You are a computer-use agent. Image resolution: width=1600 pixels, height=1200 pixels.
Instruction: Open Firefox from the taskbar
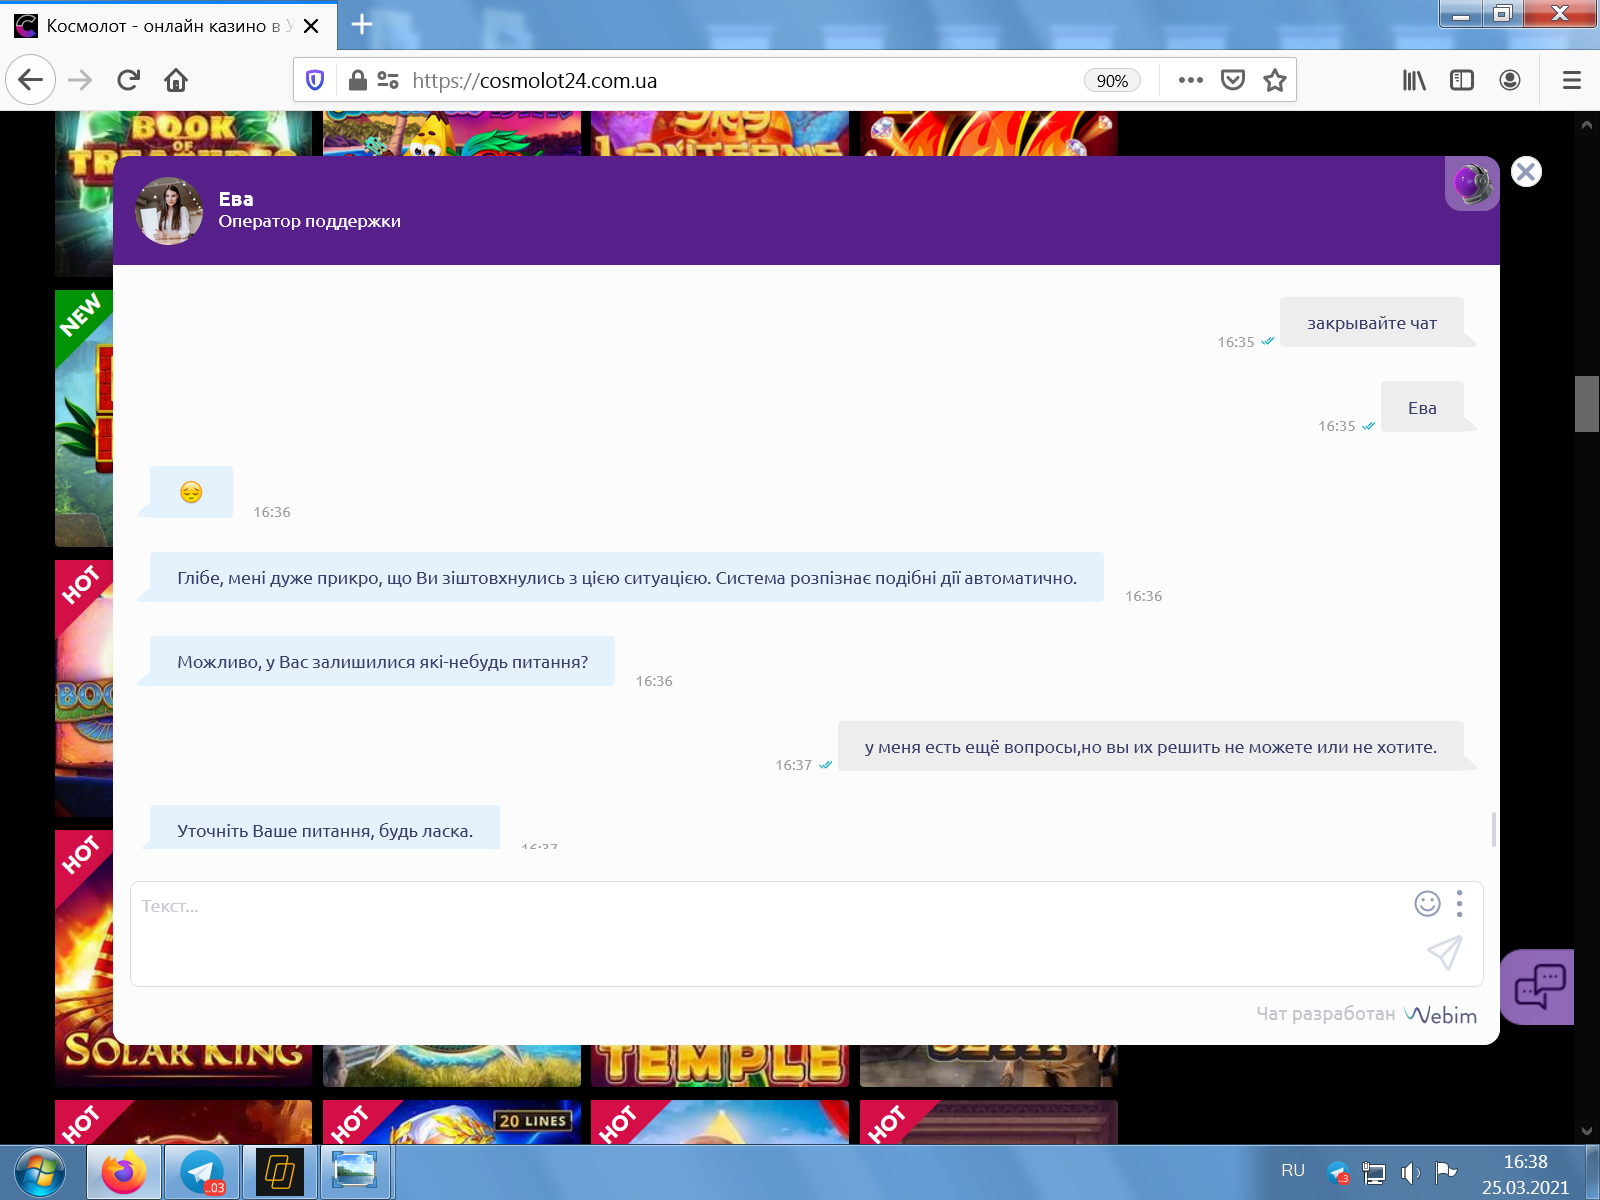pyautogui.click(x=124, y=1172)
